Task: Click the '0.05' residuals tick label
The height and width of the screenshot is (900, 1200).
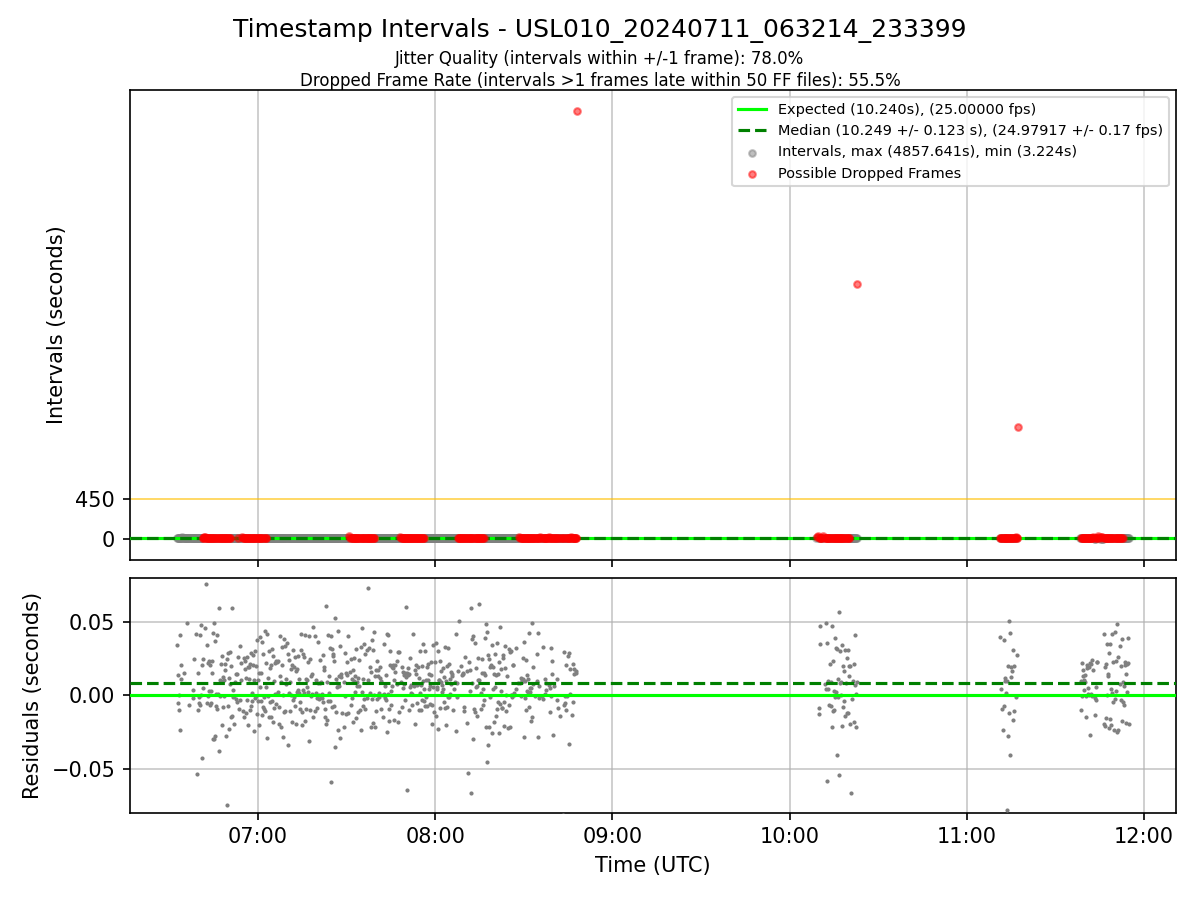Action: 93,622
